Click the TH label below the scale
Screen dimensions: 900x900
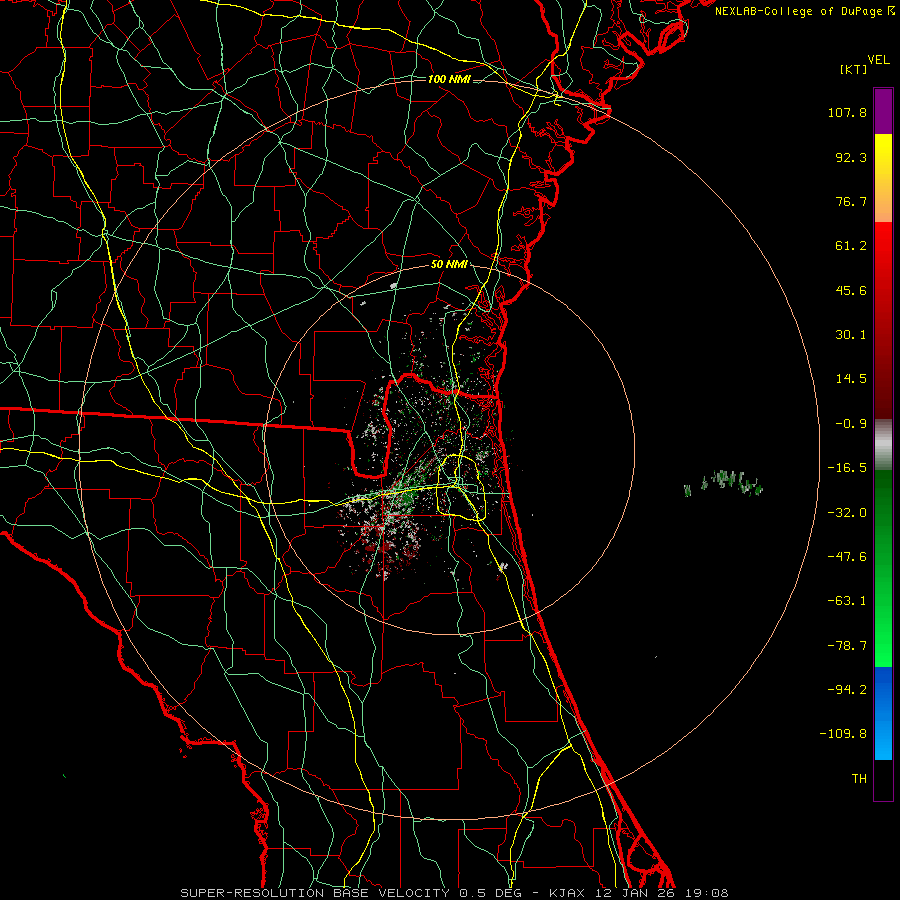click(x=859, y=779)
